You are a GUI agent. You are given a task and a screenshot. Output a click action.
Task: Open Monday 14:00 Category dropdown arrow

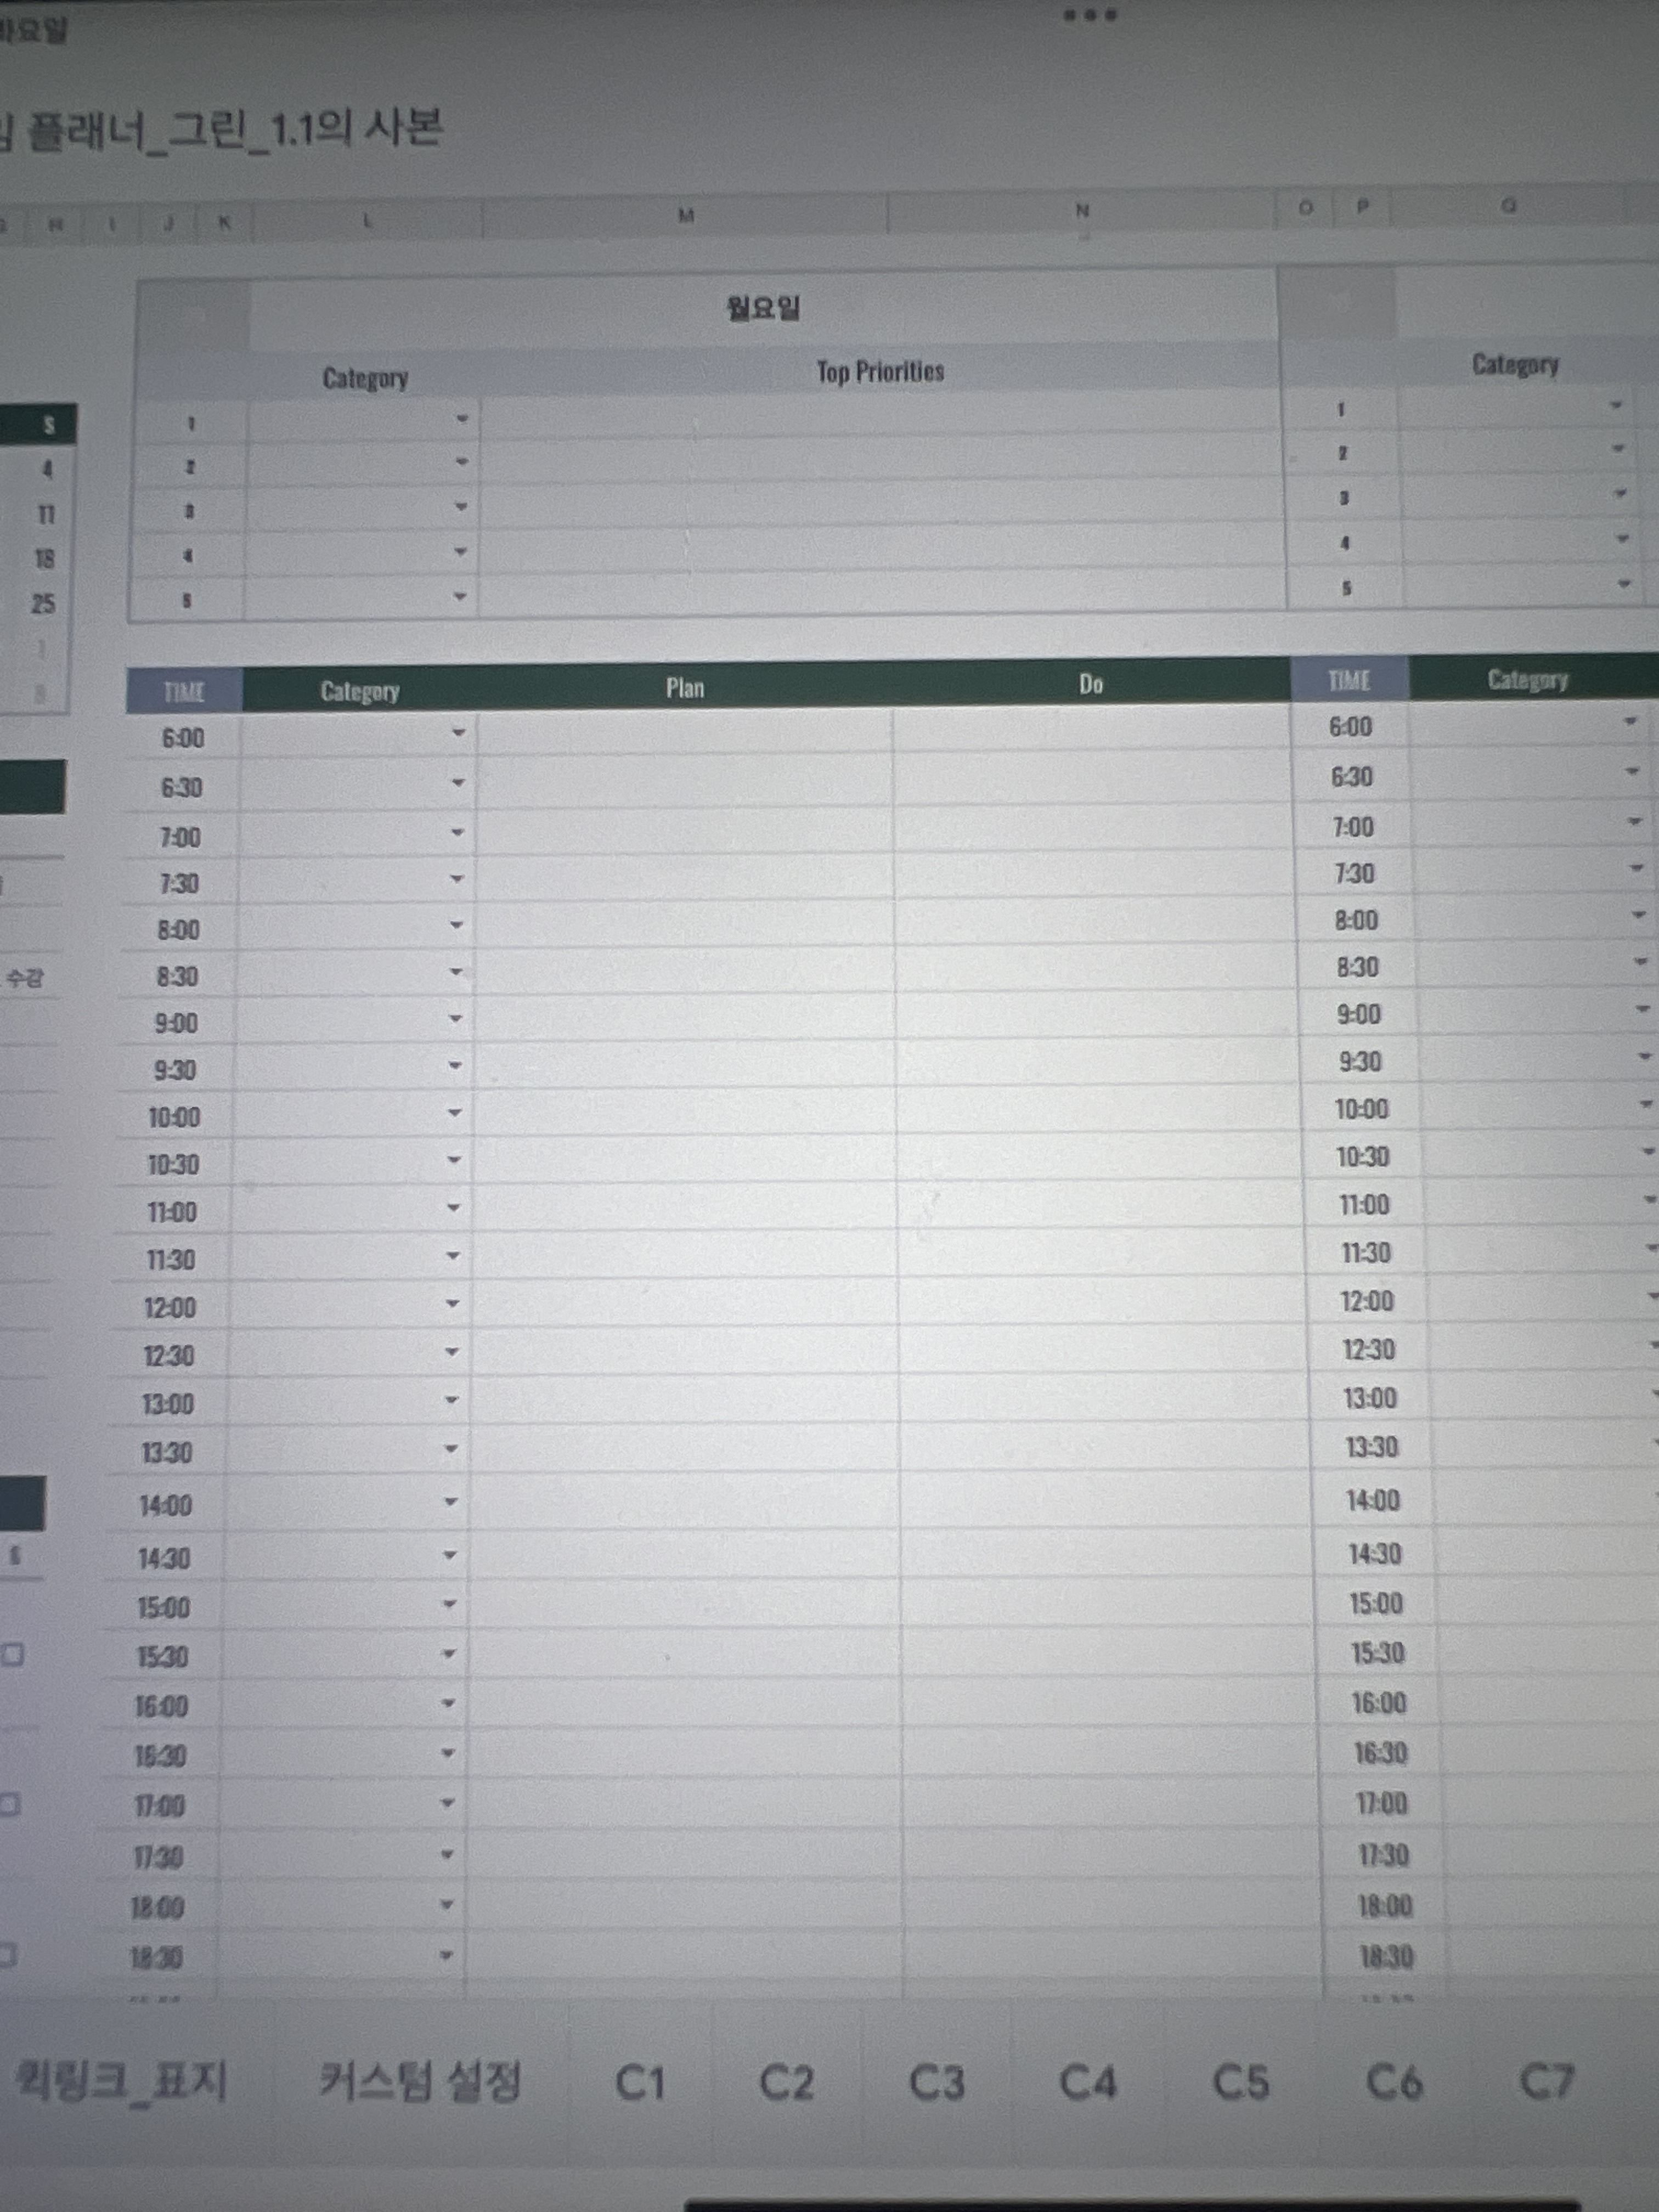point(450,1501)
